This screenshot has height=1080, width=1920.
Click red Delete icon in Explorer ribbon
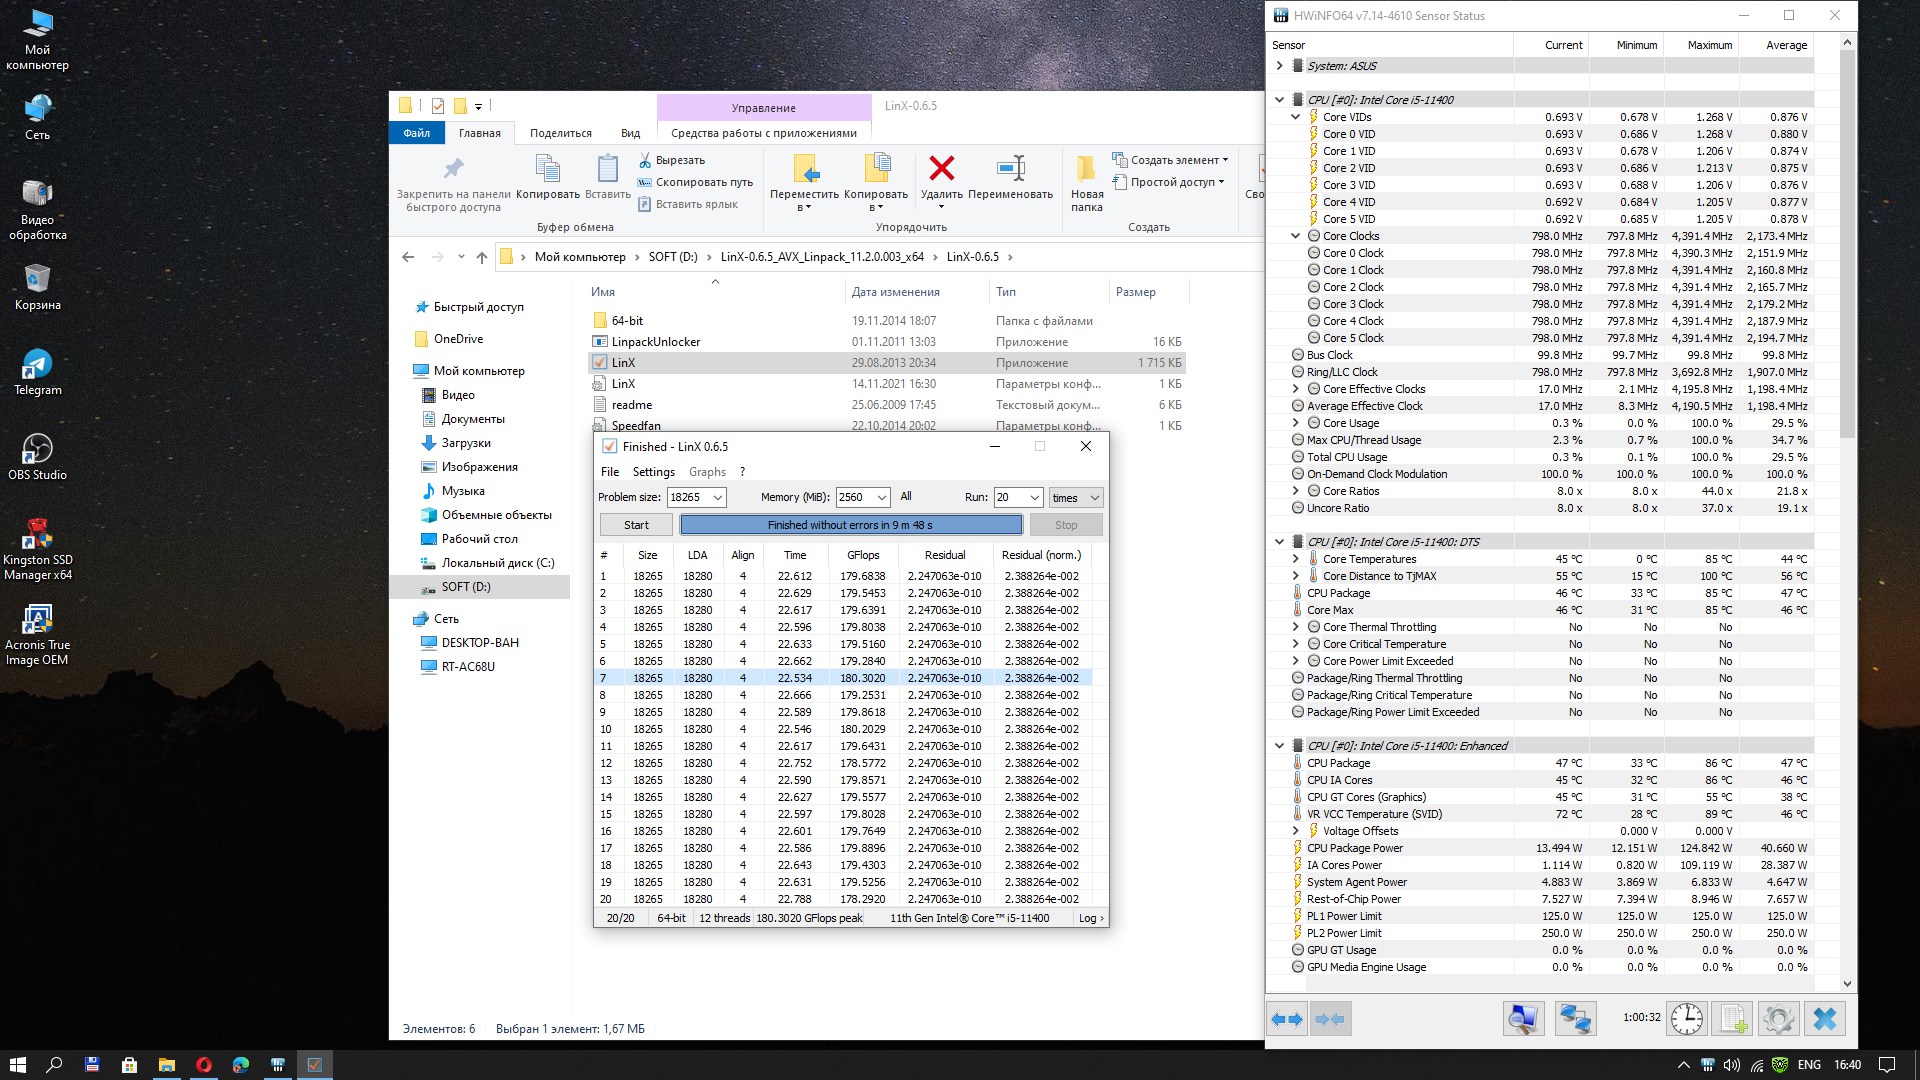[x=941, y=170]
